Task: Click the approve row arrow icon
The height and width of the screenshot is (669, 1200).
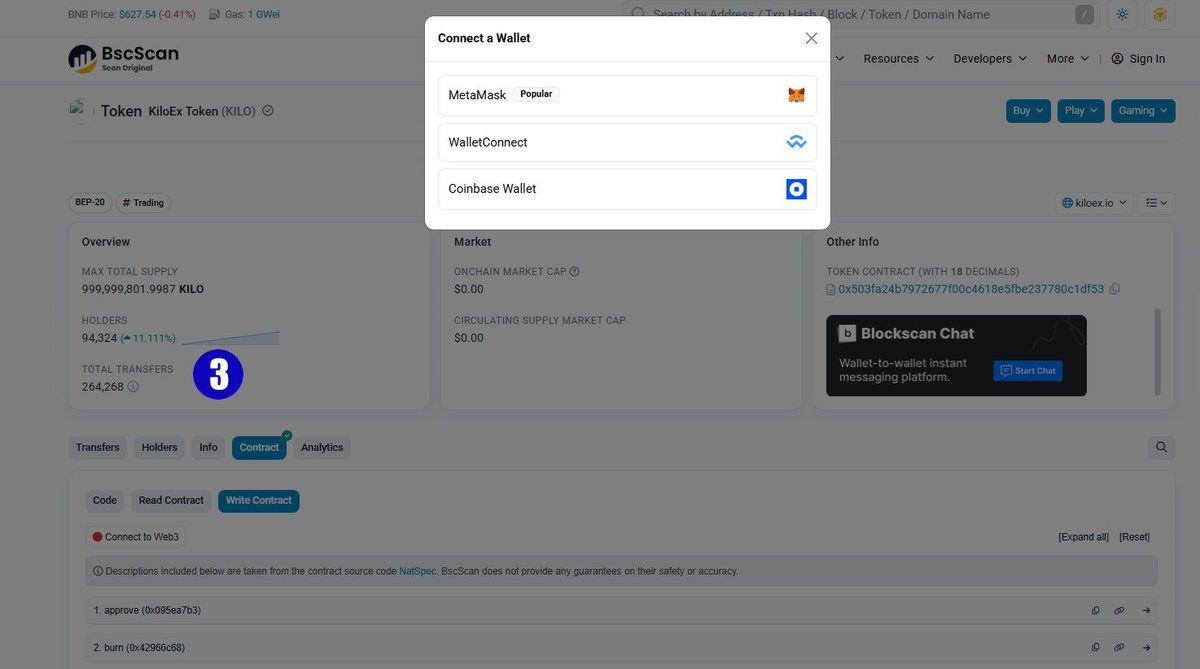Action: (1146, 610)
